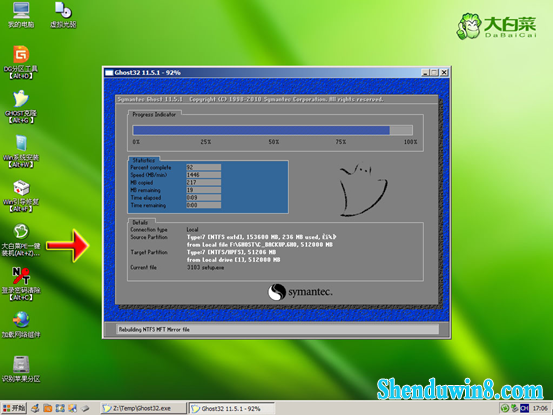
Task: Open the Win引导修复 boot repair icon
Action: tap(21, 196)
